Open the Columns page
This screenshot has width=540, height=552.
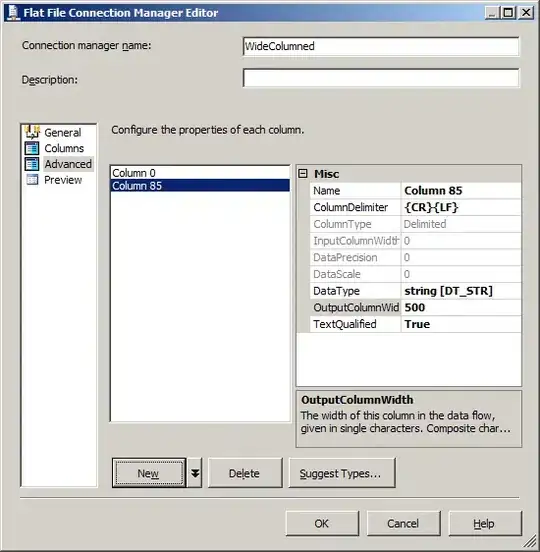click(64, 148)
